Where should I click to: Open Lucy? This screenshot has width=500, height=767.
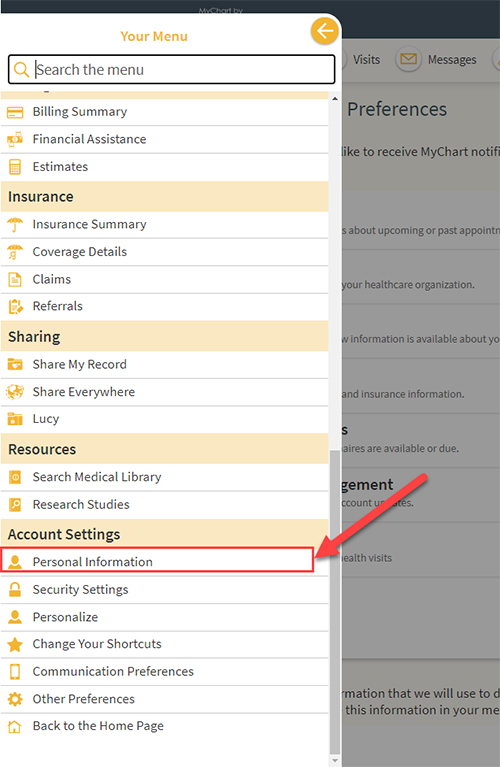164,419
